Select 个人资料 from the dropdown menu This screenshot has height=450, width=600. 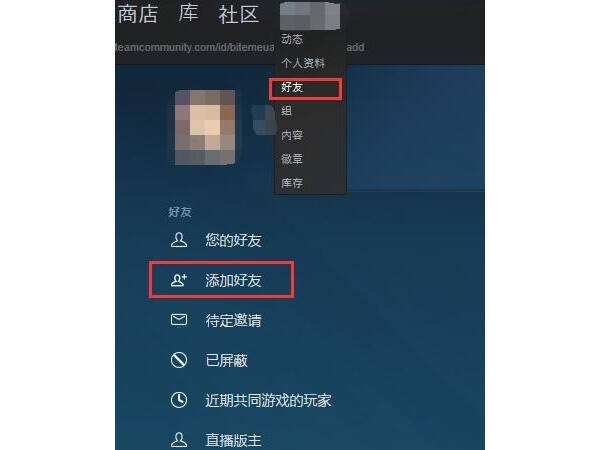[303, 63]
